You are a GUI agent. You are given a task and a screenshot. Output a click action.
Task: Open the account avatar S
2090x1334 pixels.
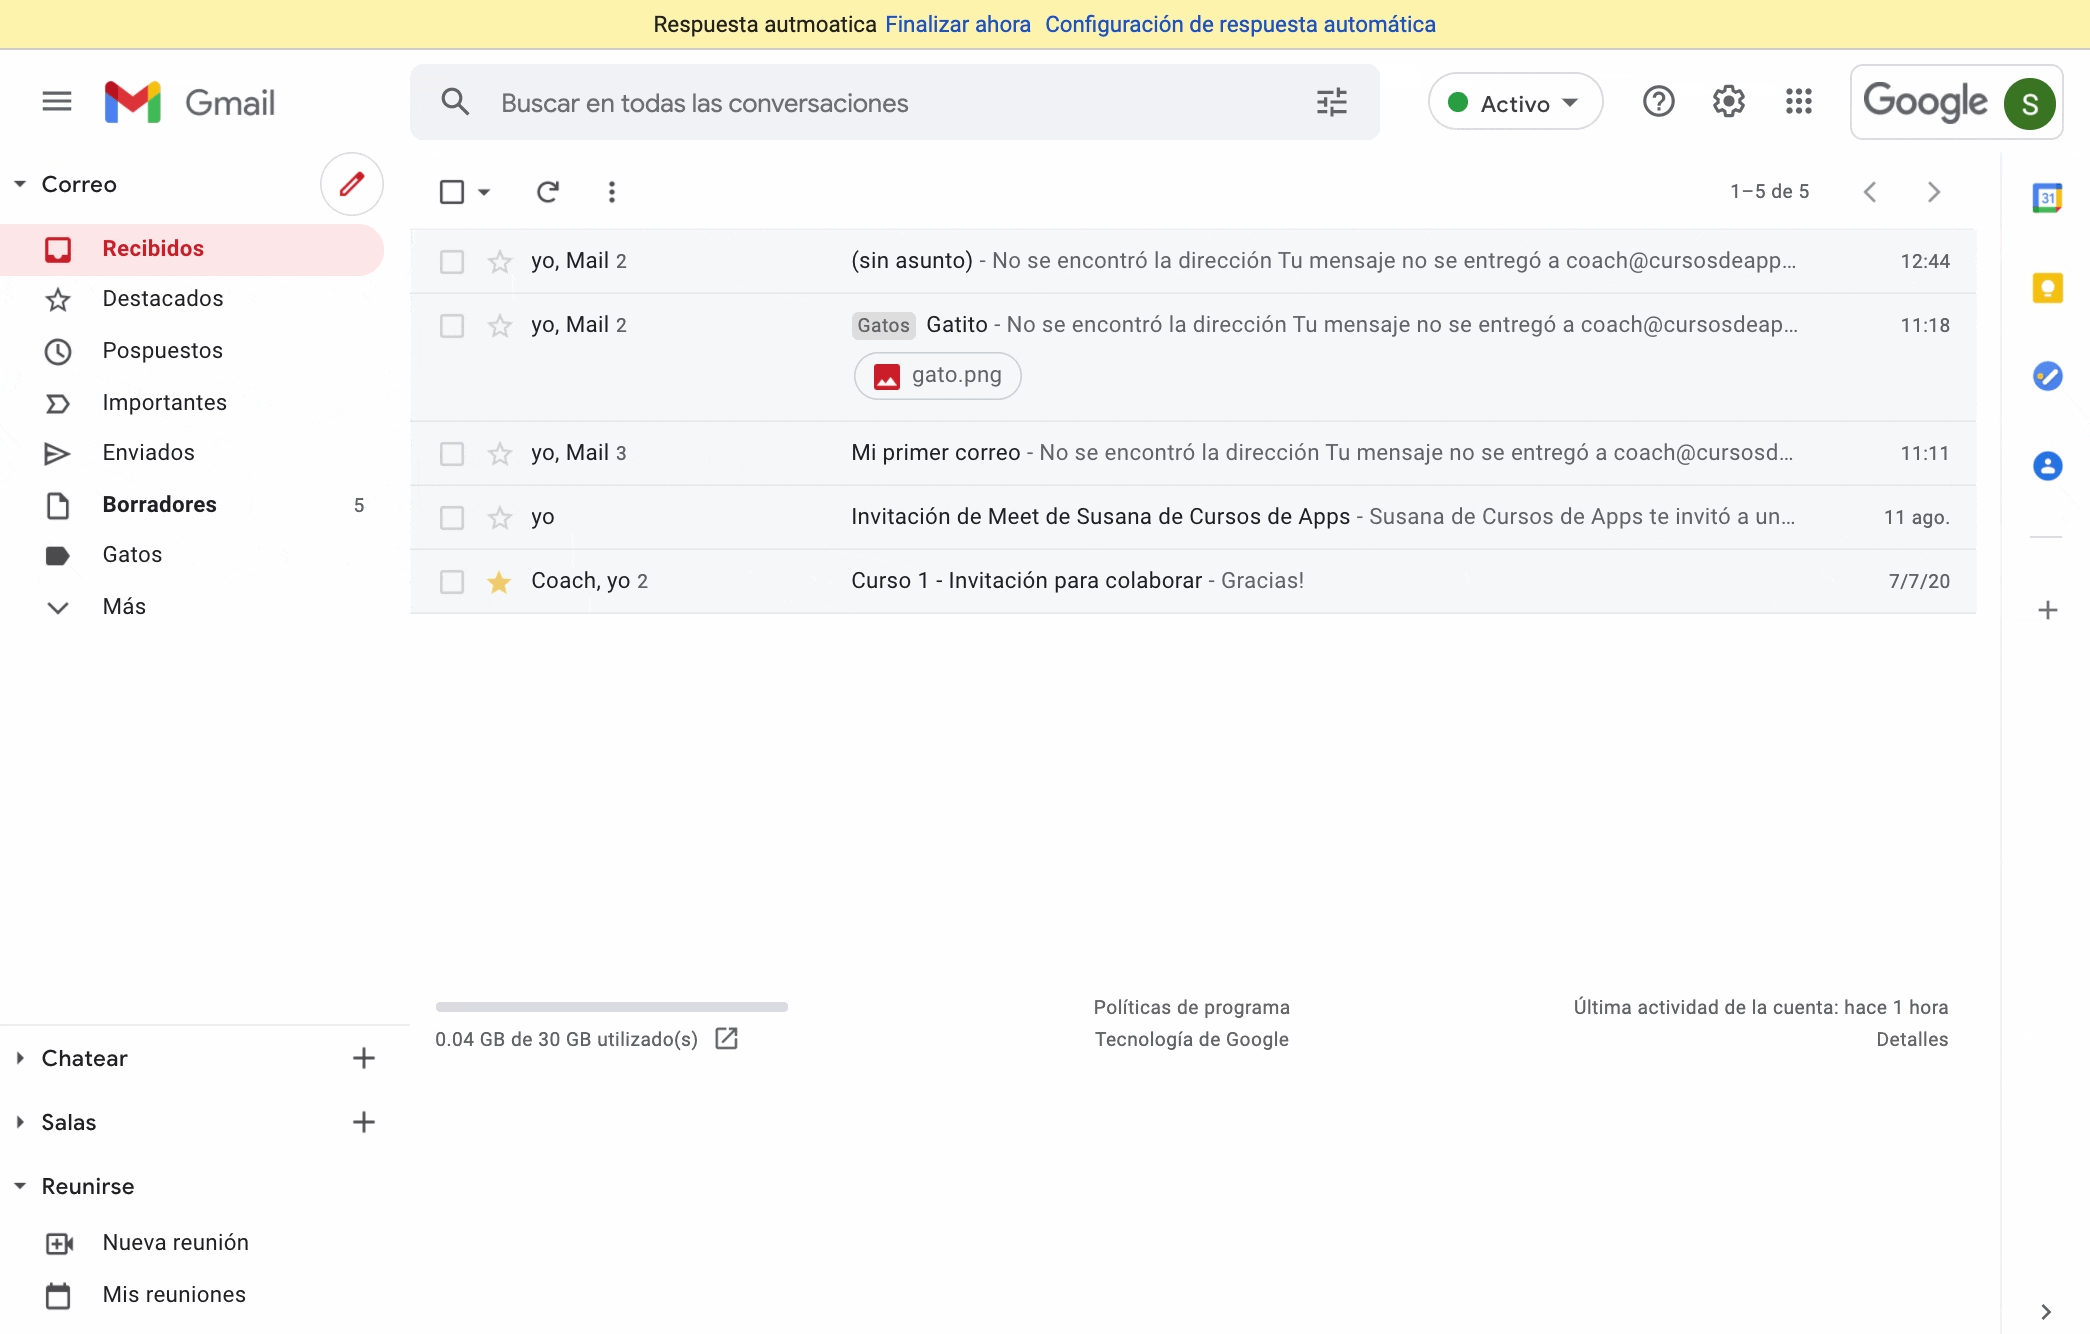coord(2029,103)
